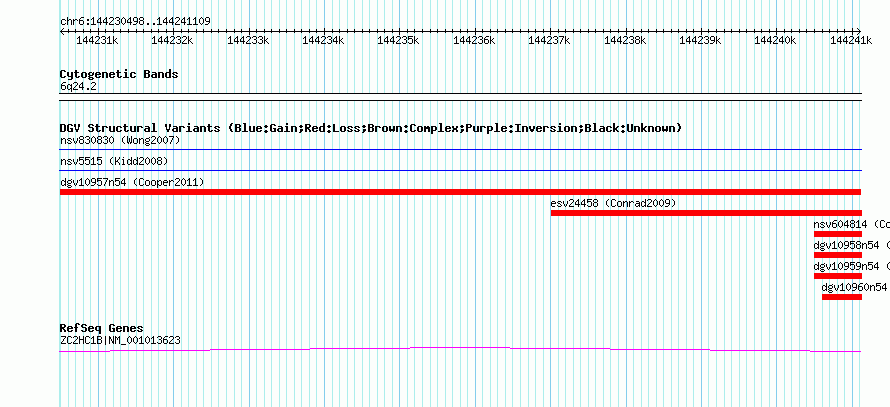The image size is (890, 407).
Task: Click the red loss bar under dgv10960n54
Action: [x=842, y=297]
